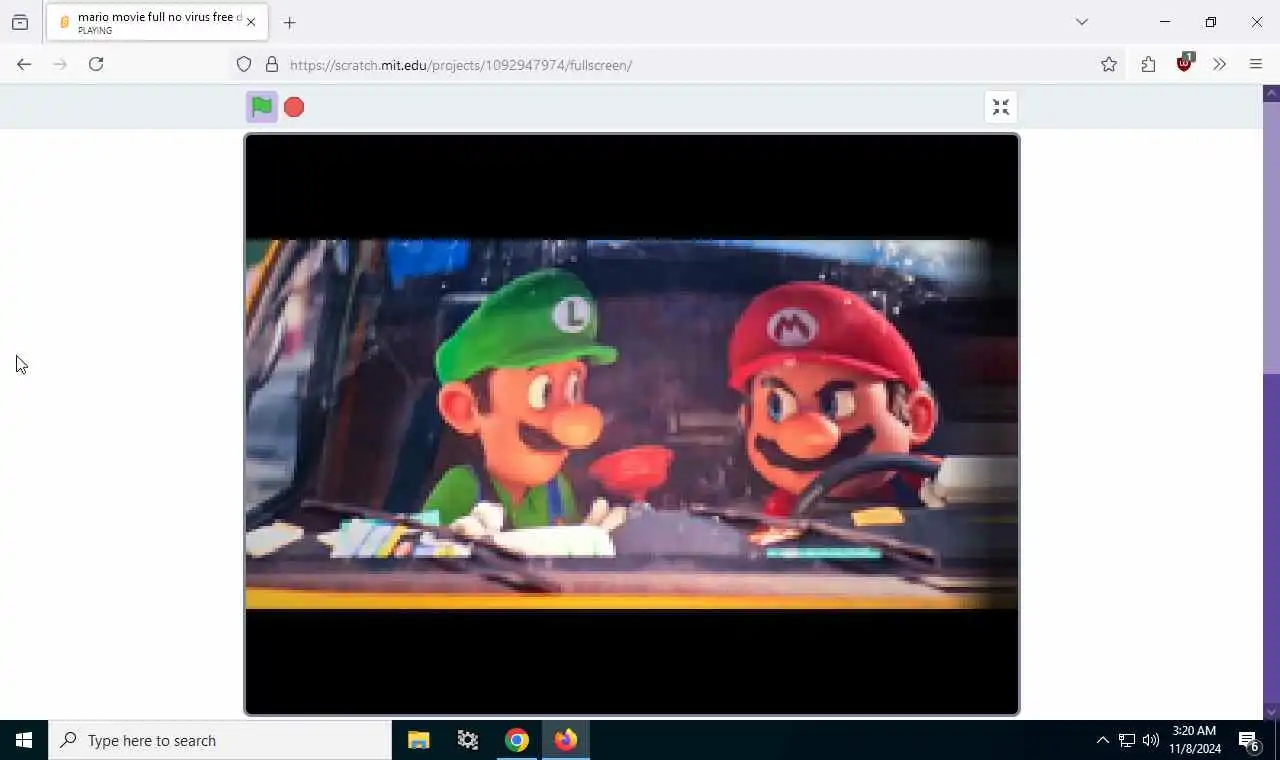Go back to the previous page
Viewport: 1280px width, 760px height.
pyautogui.click(x=24, y=64)
